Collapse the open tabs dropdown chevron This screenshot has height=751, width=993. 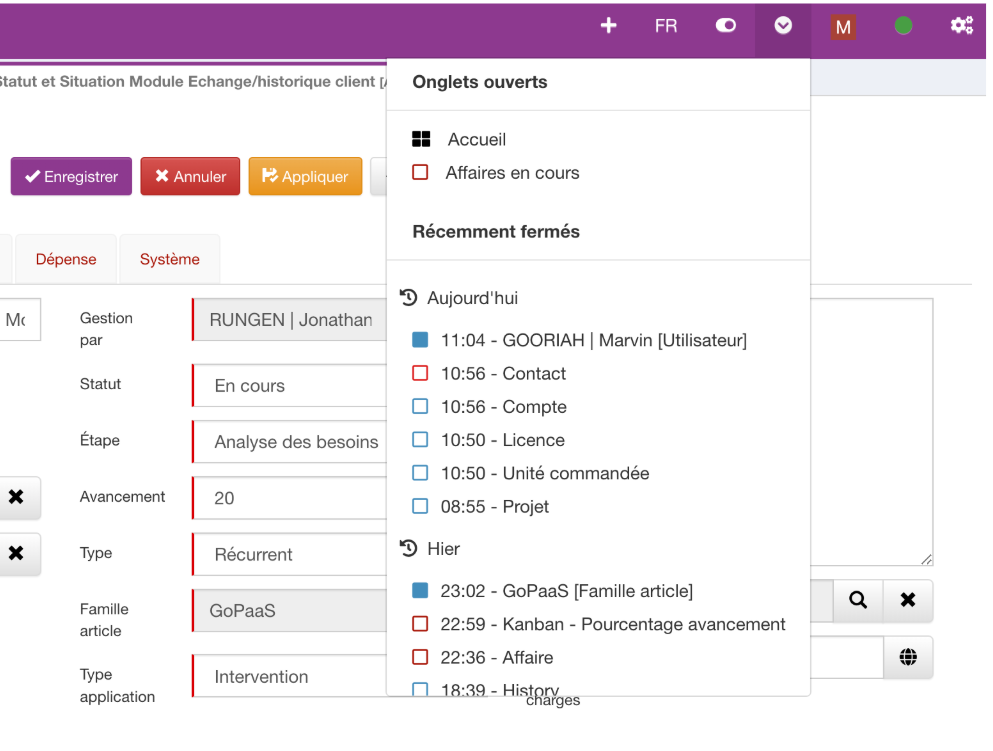pyautogui.click(x=784, y=27)
